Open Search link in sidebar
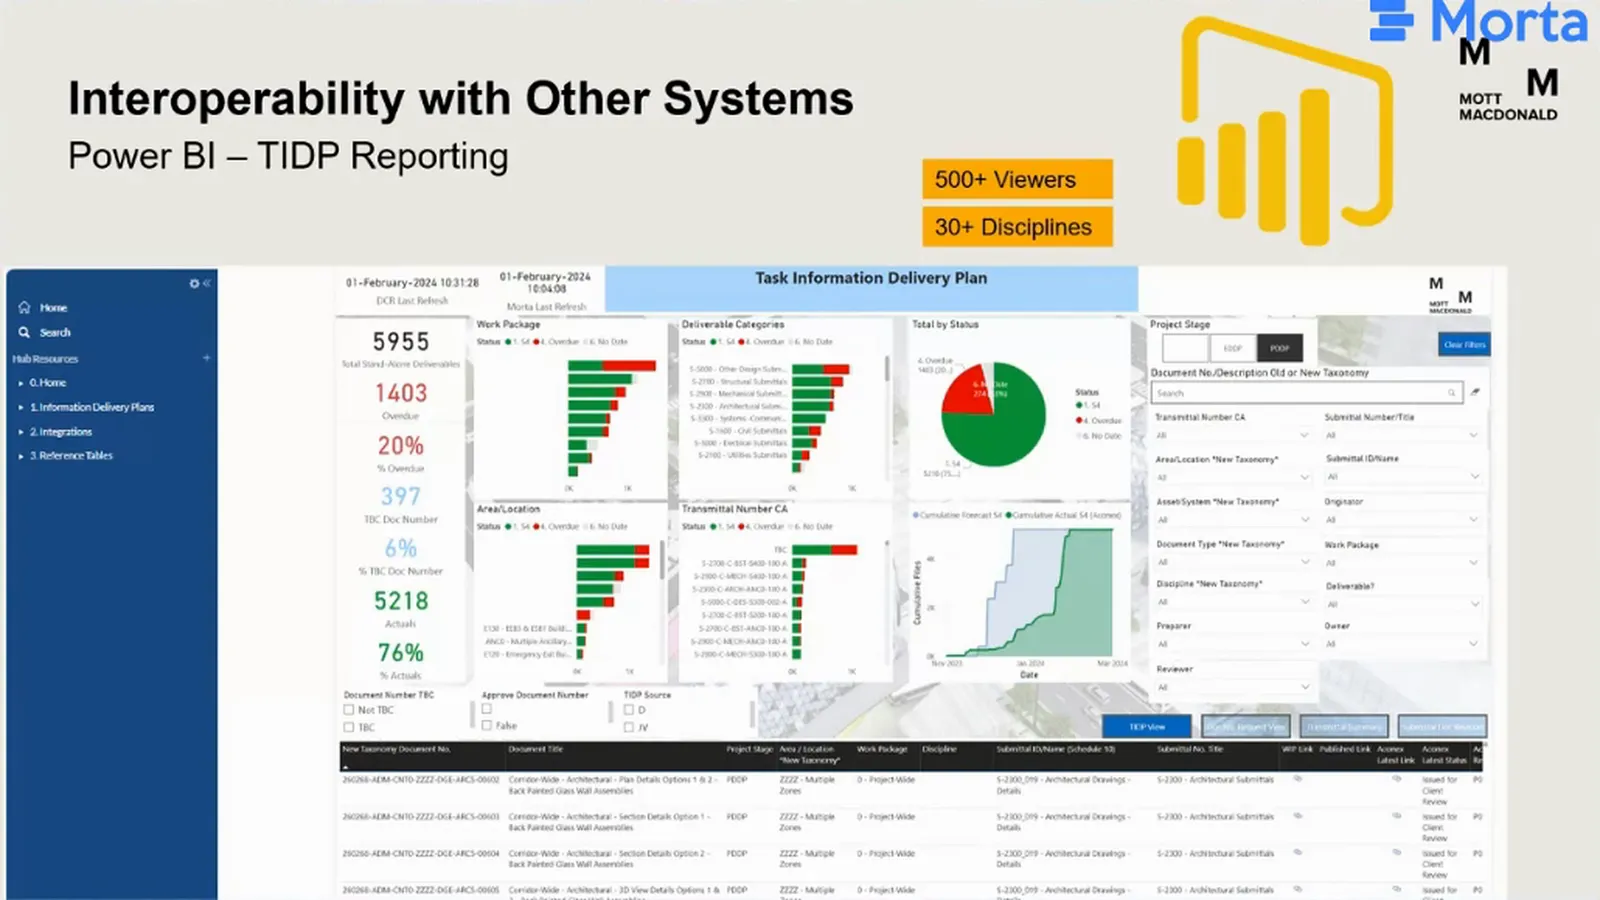1600x900 pixels. tap(55, 332)
